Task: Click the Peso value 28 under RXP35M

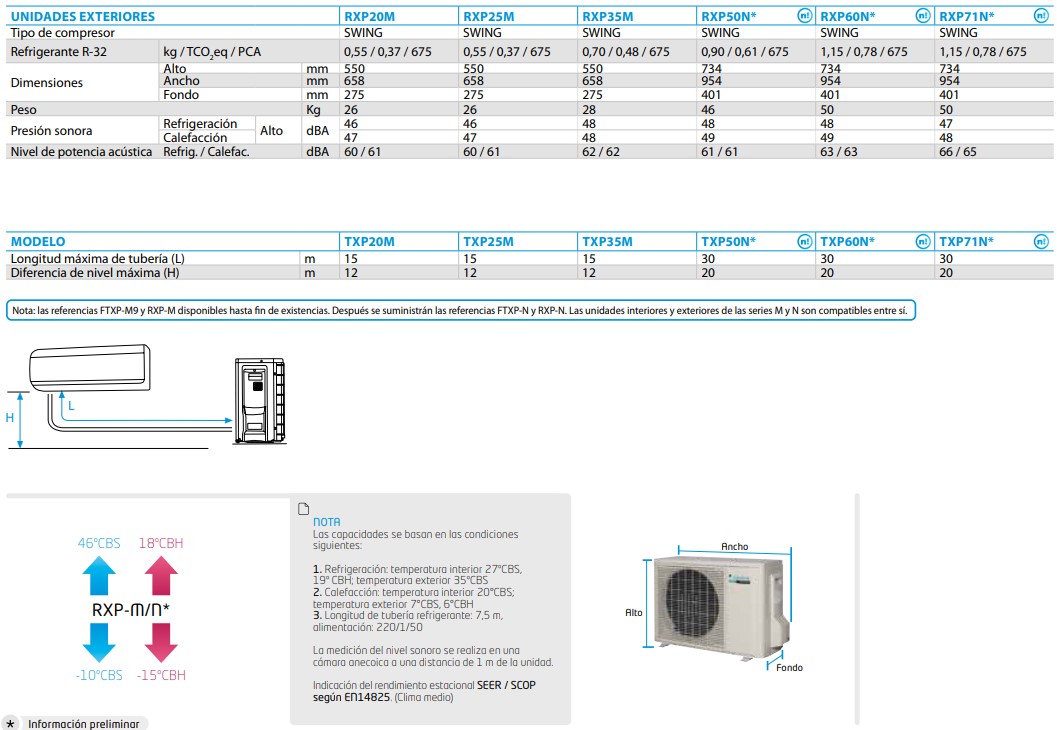Action: pyautogui.click(x=588, y=109)
